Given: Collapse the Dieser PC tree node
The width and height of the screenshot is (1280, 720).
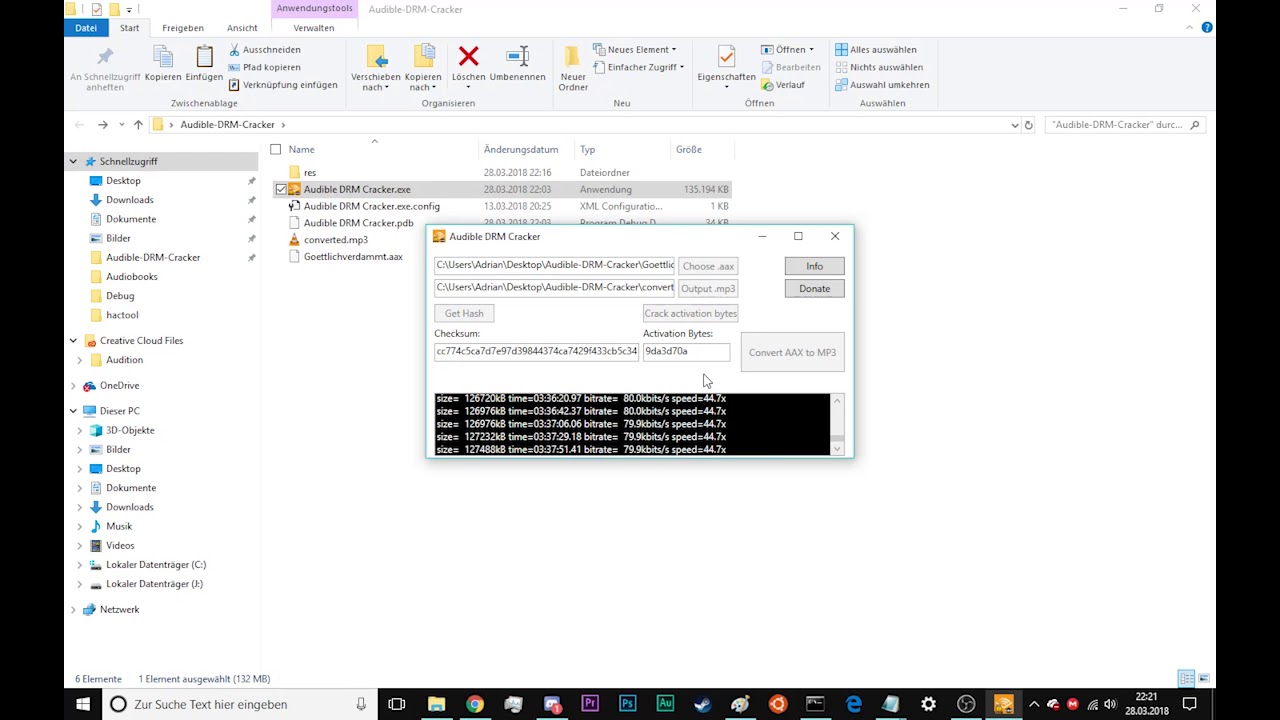Looking at the screenshot, I should tap(73, 411).
